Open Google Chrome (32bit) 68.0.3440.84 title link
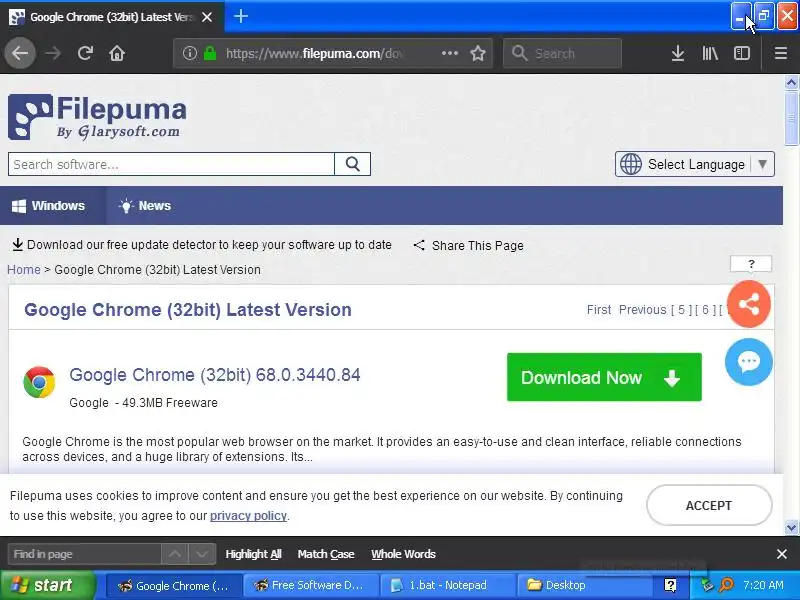 [215, 375]
